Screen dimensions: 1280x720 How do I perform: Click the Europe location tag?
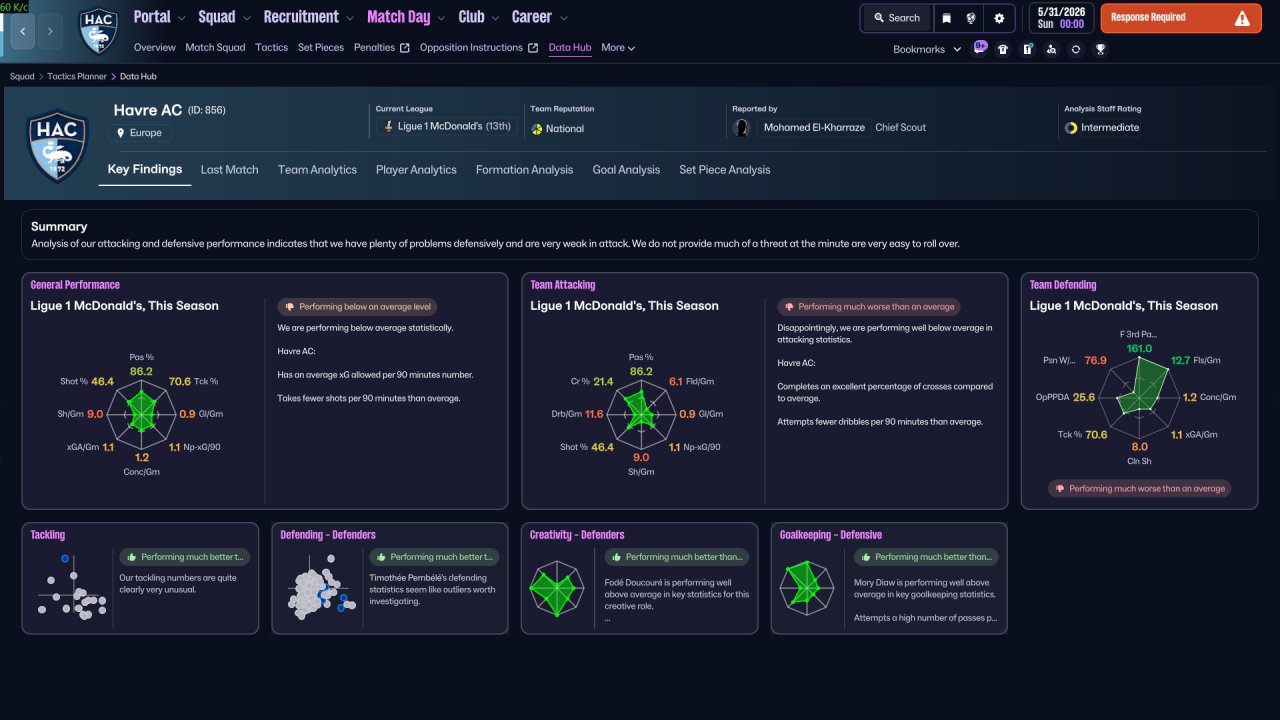140,133
